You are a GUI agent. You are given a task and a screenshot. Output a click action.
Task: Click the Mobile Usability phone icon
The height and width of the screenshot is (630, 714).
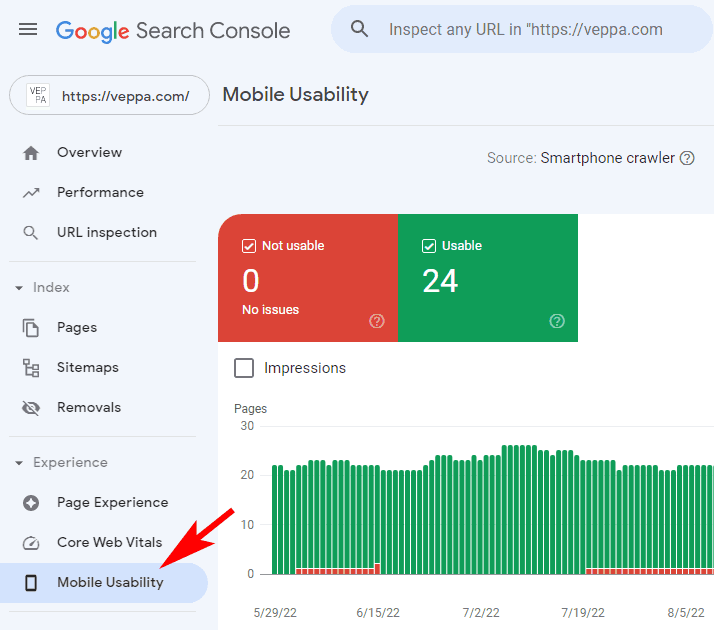31,583
